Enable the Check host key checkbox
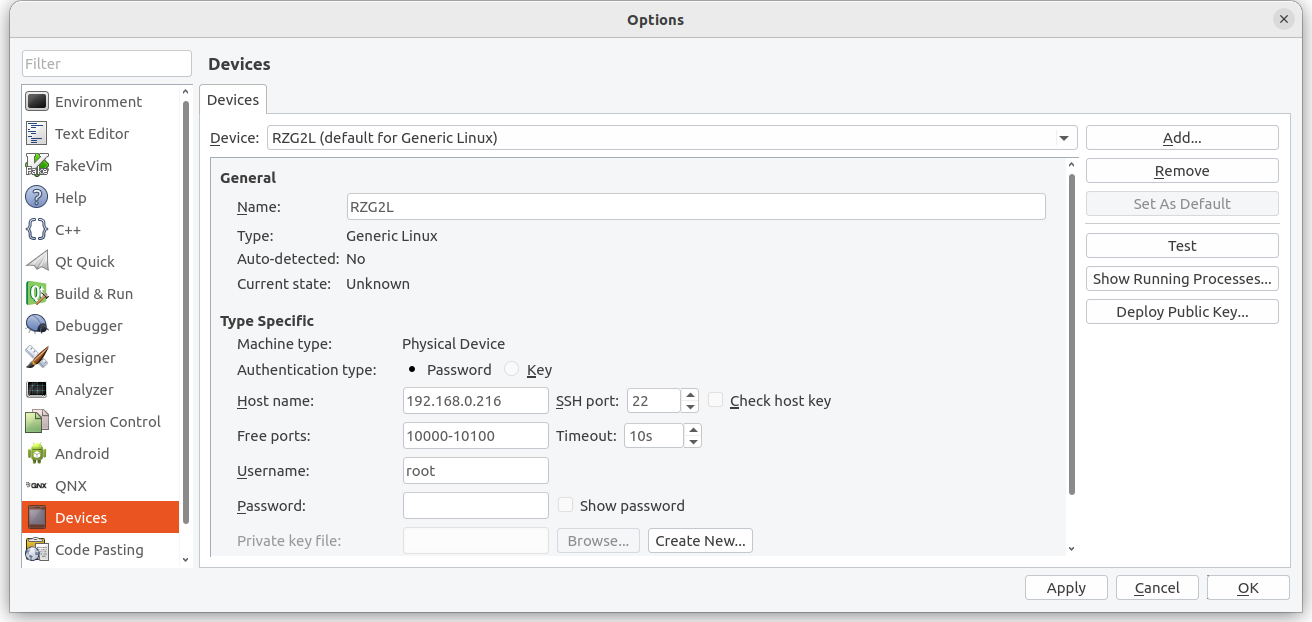 (x=716, y=400)
